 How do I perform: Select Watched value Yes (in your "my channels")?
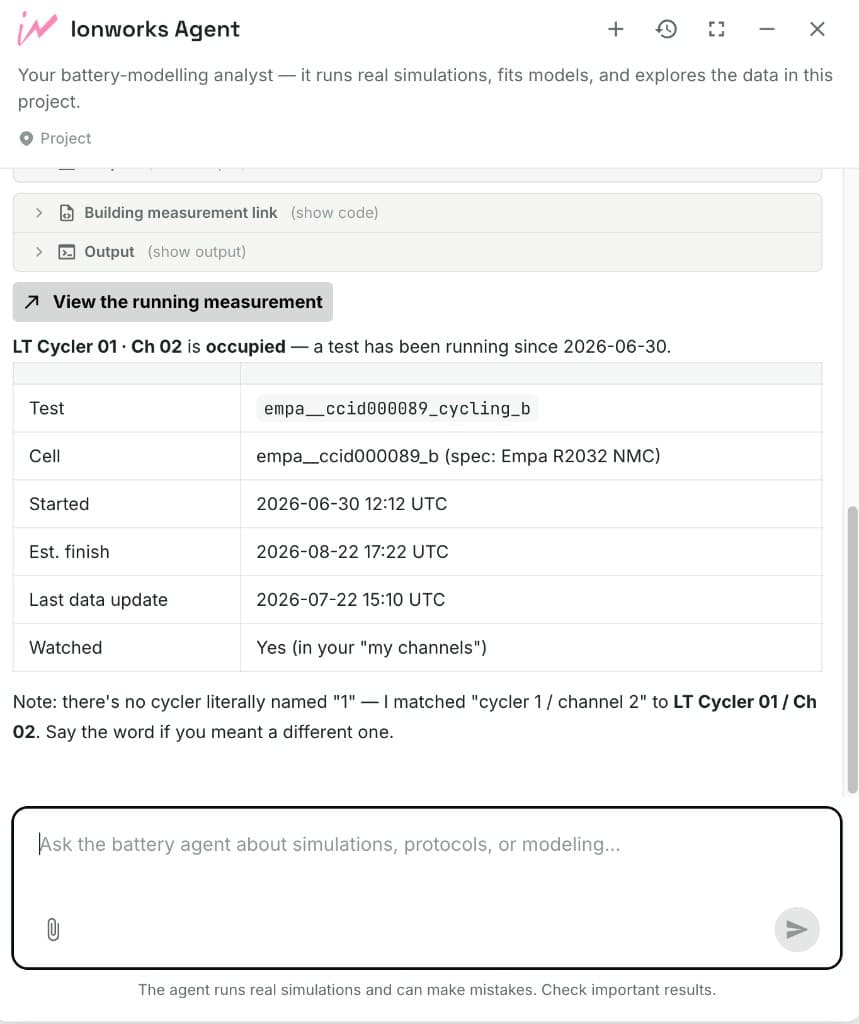click(371, 648)
